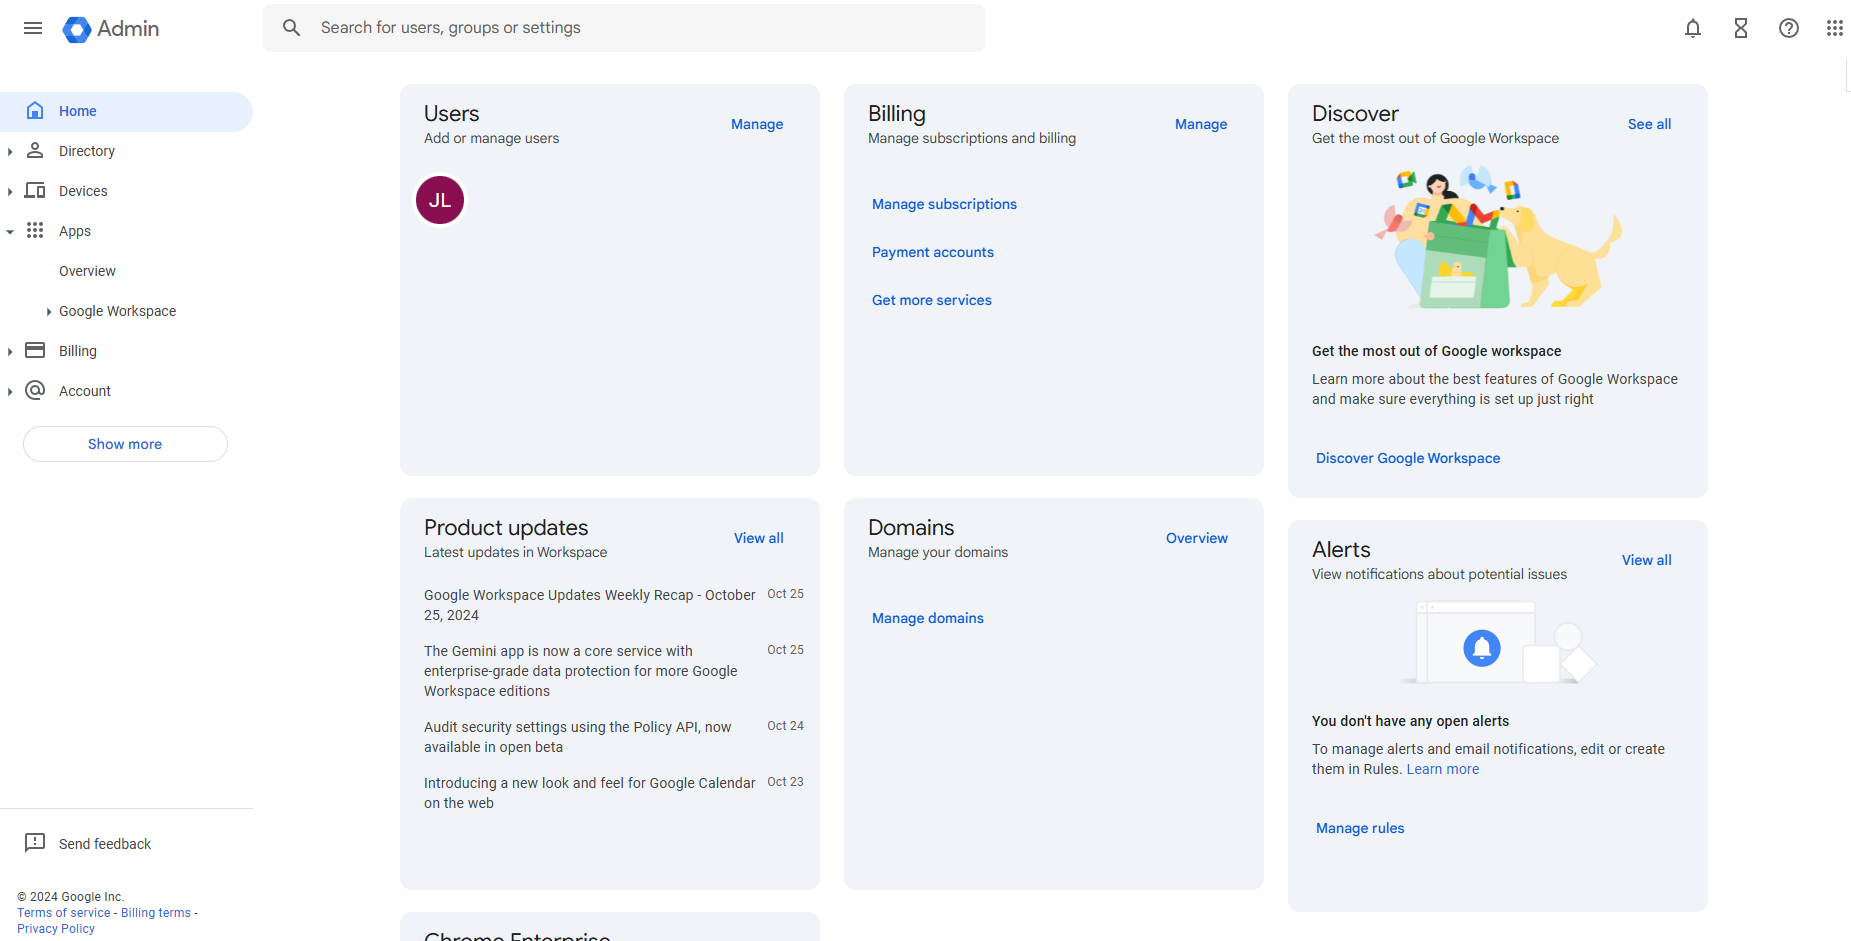The height and width of the screenshot is (941, 1851).
Task: Open the main hamburger menu
Action: [33, 28]
